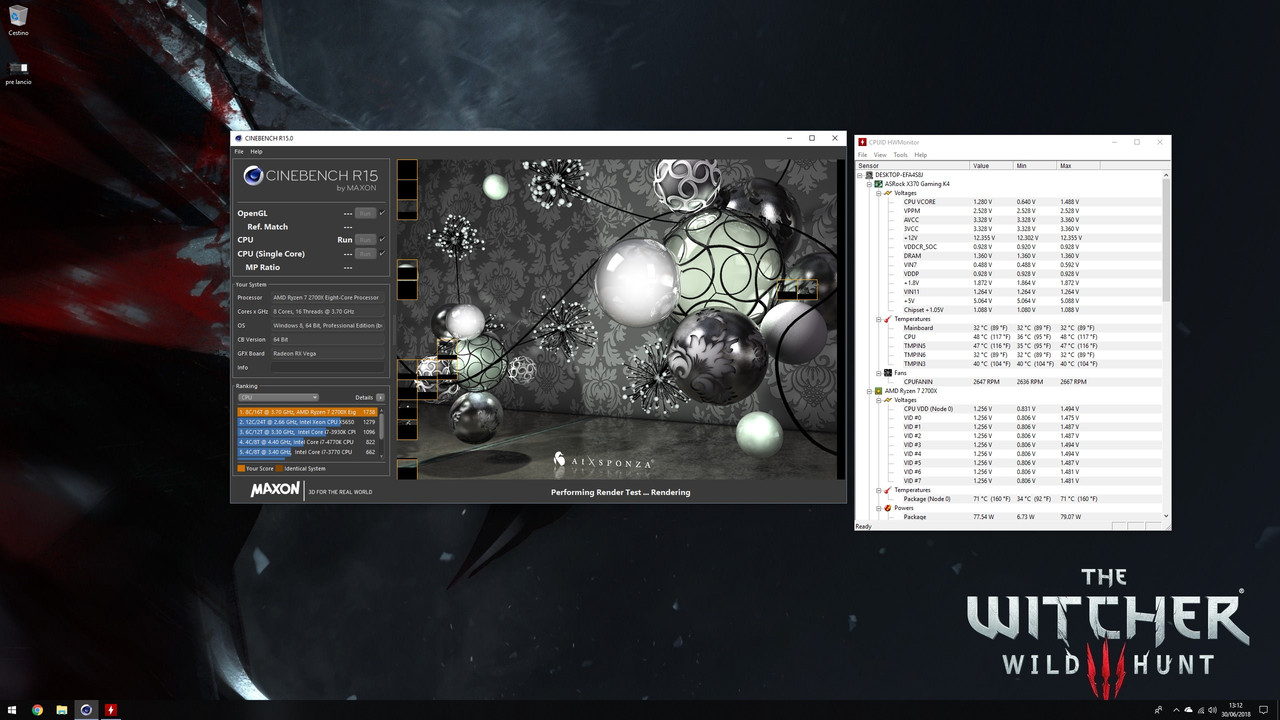
Task: Open Google Chrome from the taskbar
Action: click(x=37, y=710)
